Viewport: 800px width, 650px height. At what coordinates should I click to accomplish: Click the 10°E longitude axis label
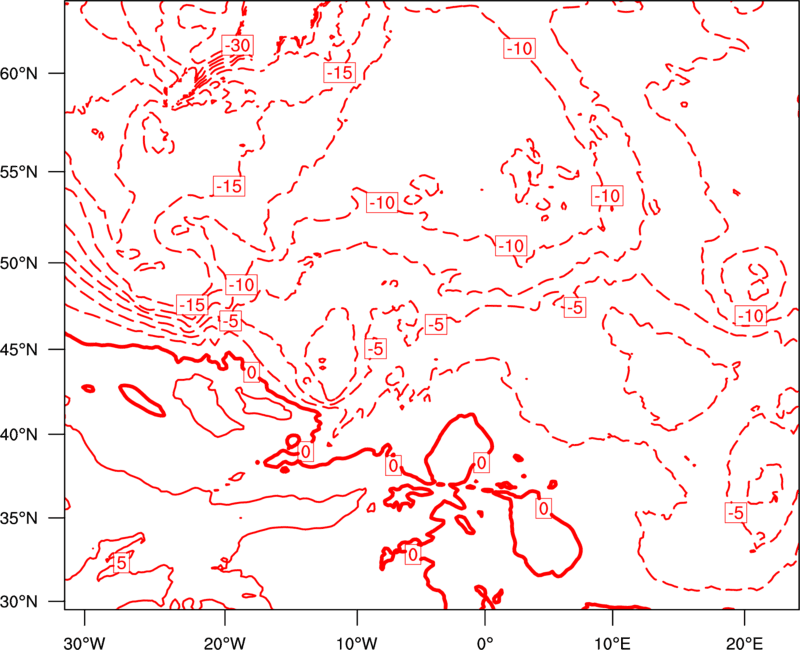click(x=612, y=642)
